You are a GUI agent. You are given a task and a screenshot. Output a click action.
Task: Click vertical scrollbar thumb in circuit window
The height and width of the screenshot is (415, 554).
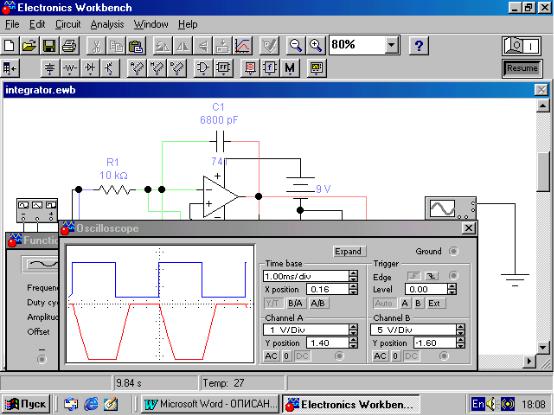coord(543,172)
